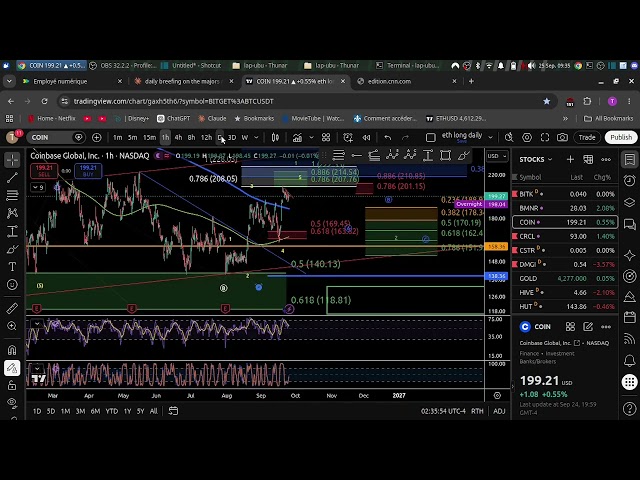The image size is (640, 480).
Task: Create an alert from top toolbar
Action: [x=348, y=138]
